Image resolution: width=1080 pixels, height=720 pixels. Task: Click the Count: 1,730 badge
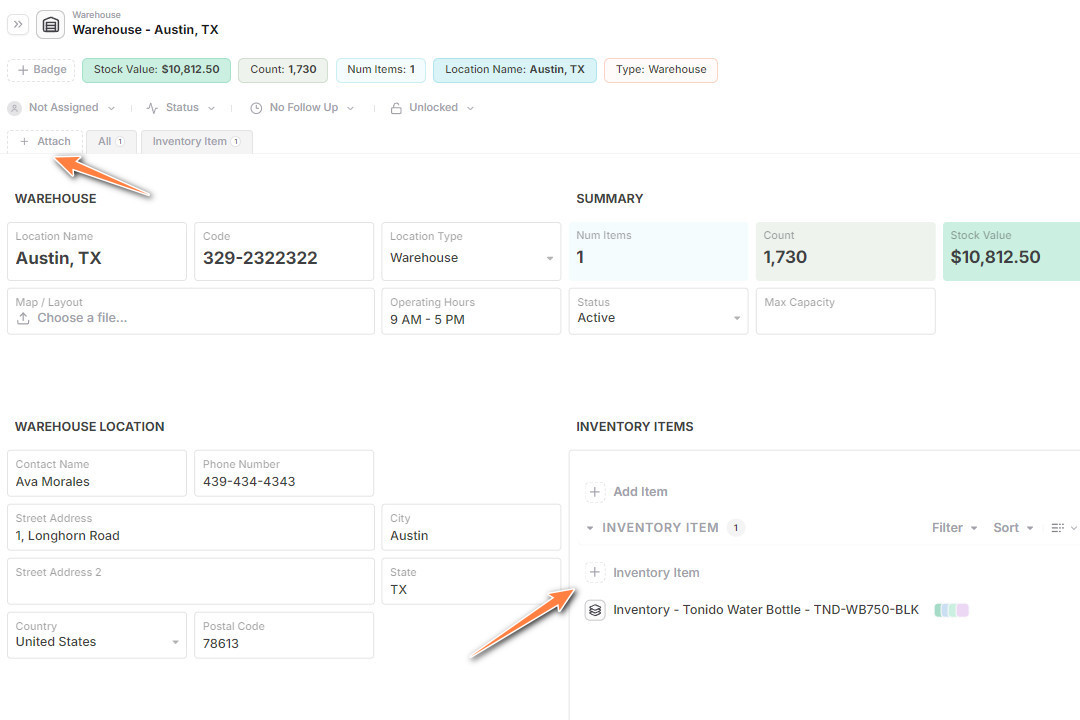283,70
